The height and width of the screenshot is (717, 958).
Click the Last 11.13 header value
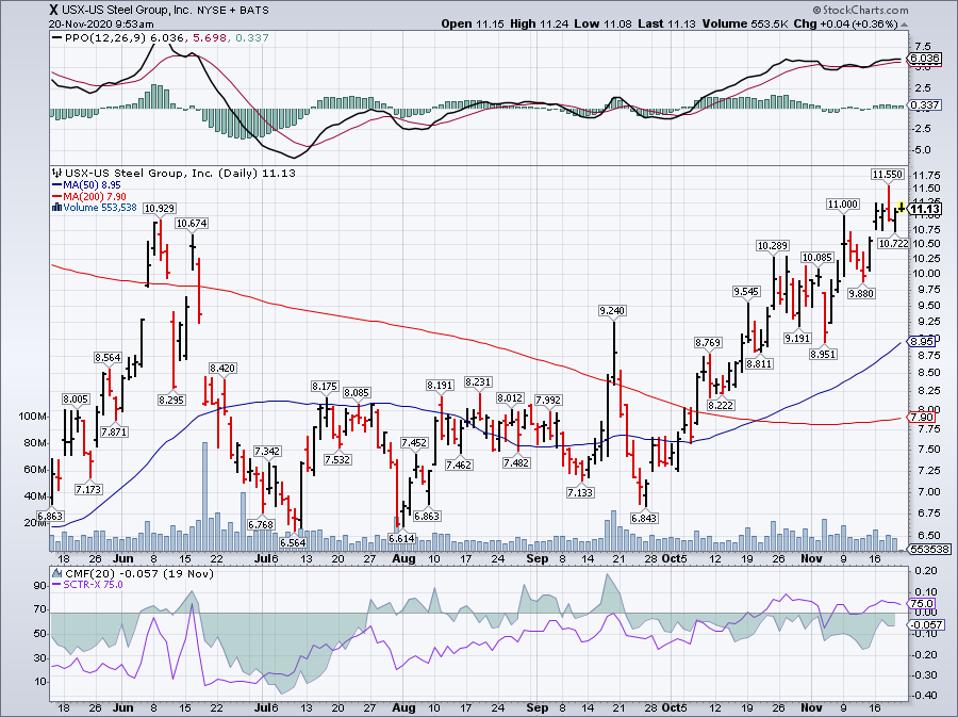click(666, 24)
